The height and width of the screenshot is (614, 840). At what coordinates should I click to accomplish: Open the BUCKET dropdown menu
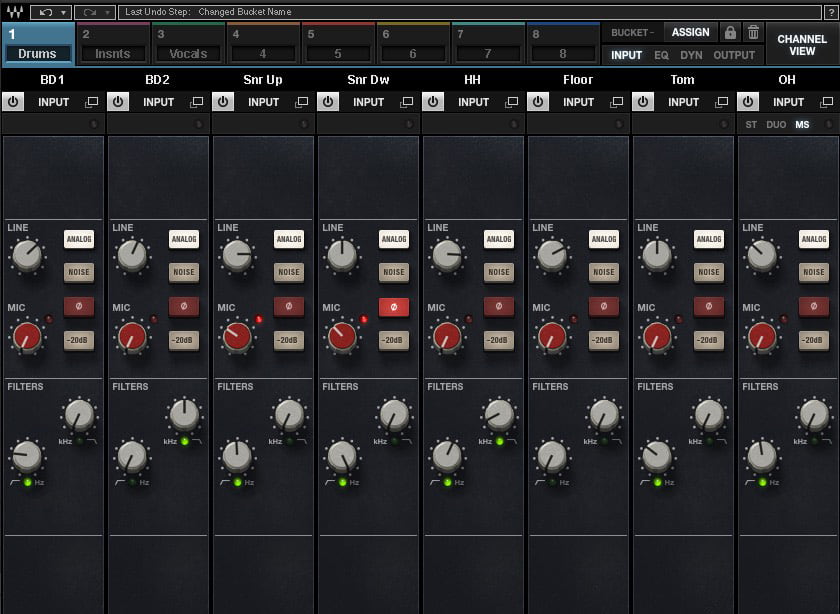634,32
